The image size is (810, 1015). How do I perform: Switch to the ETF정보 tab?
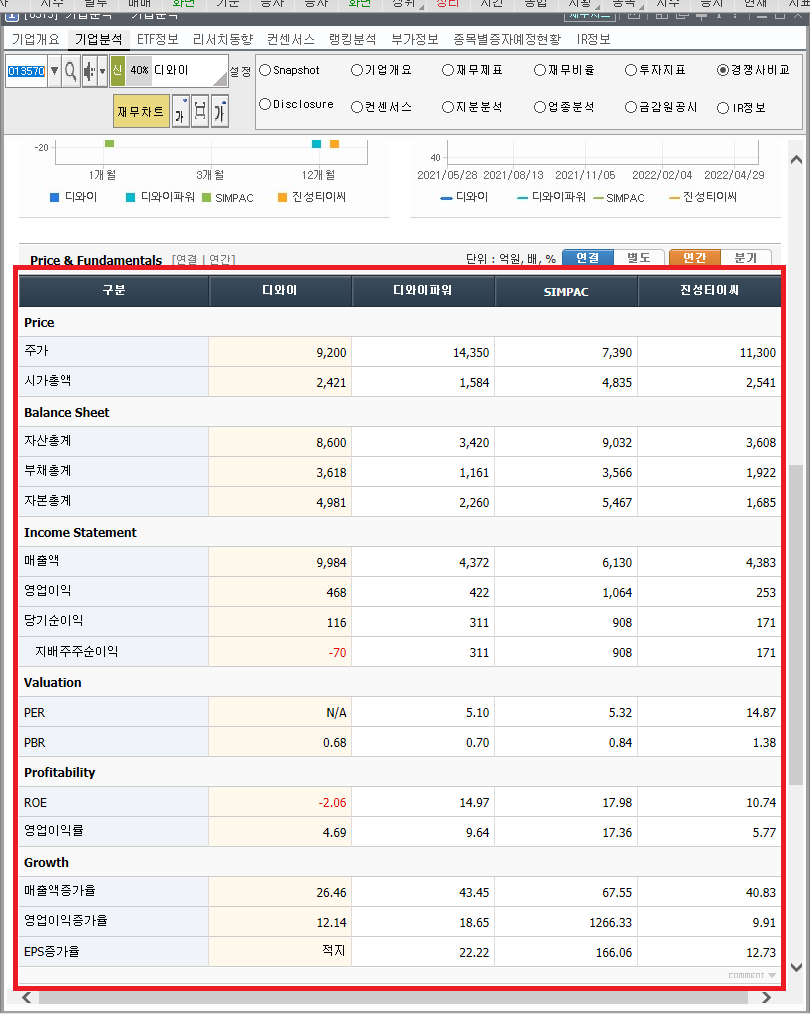click(157, 39)
